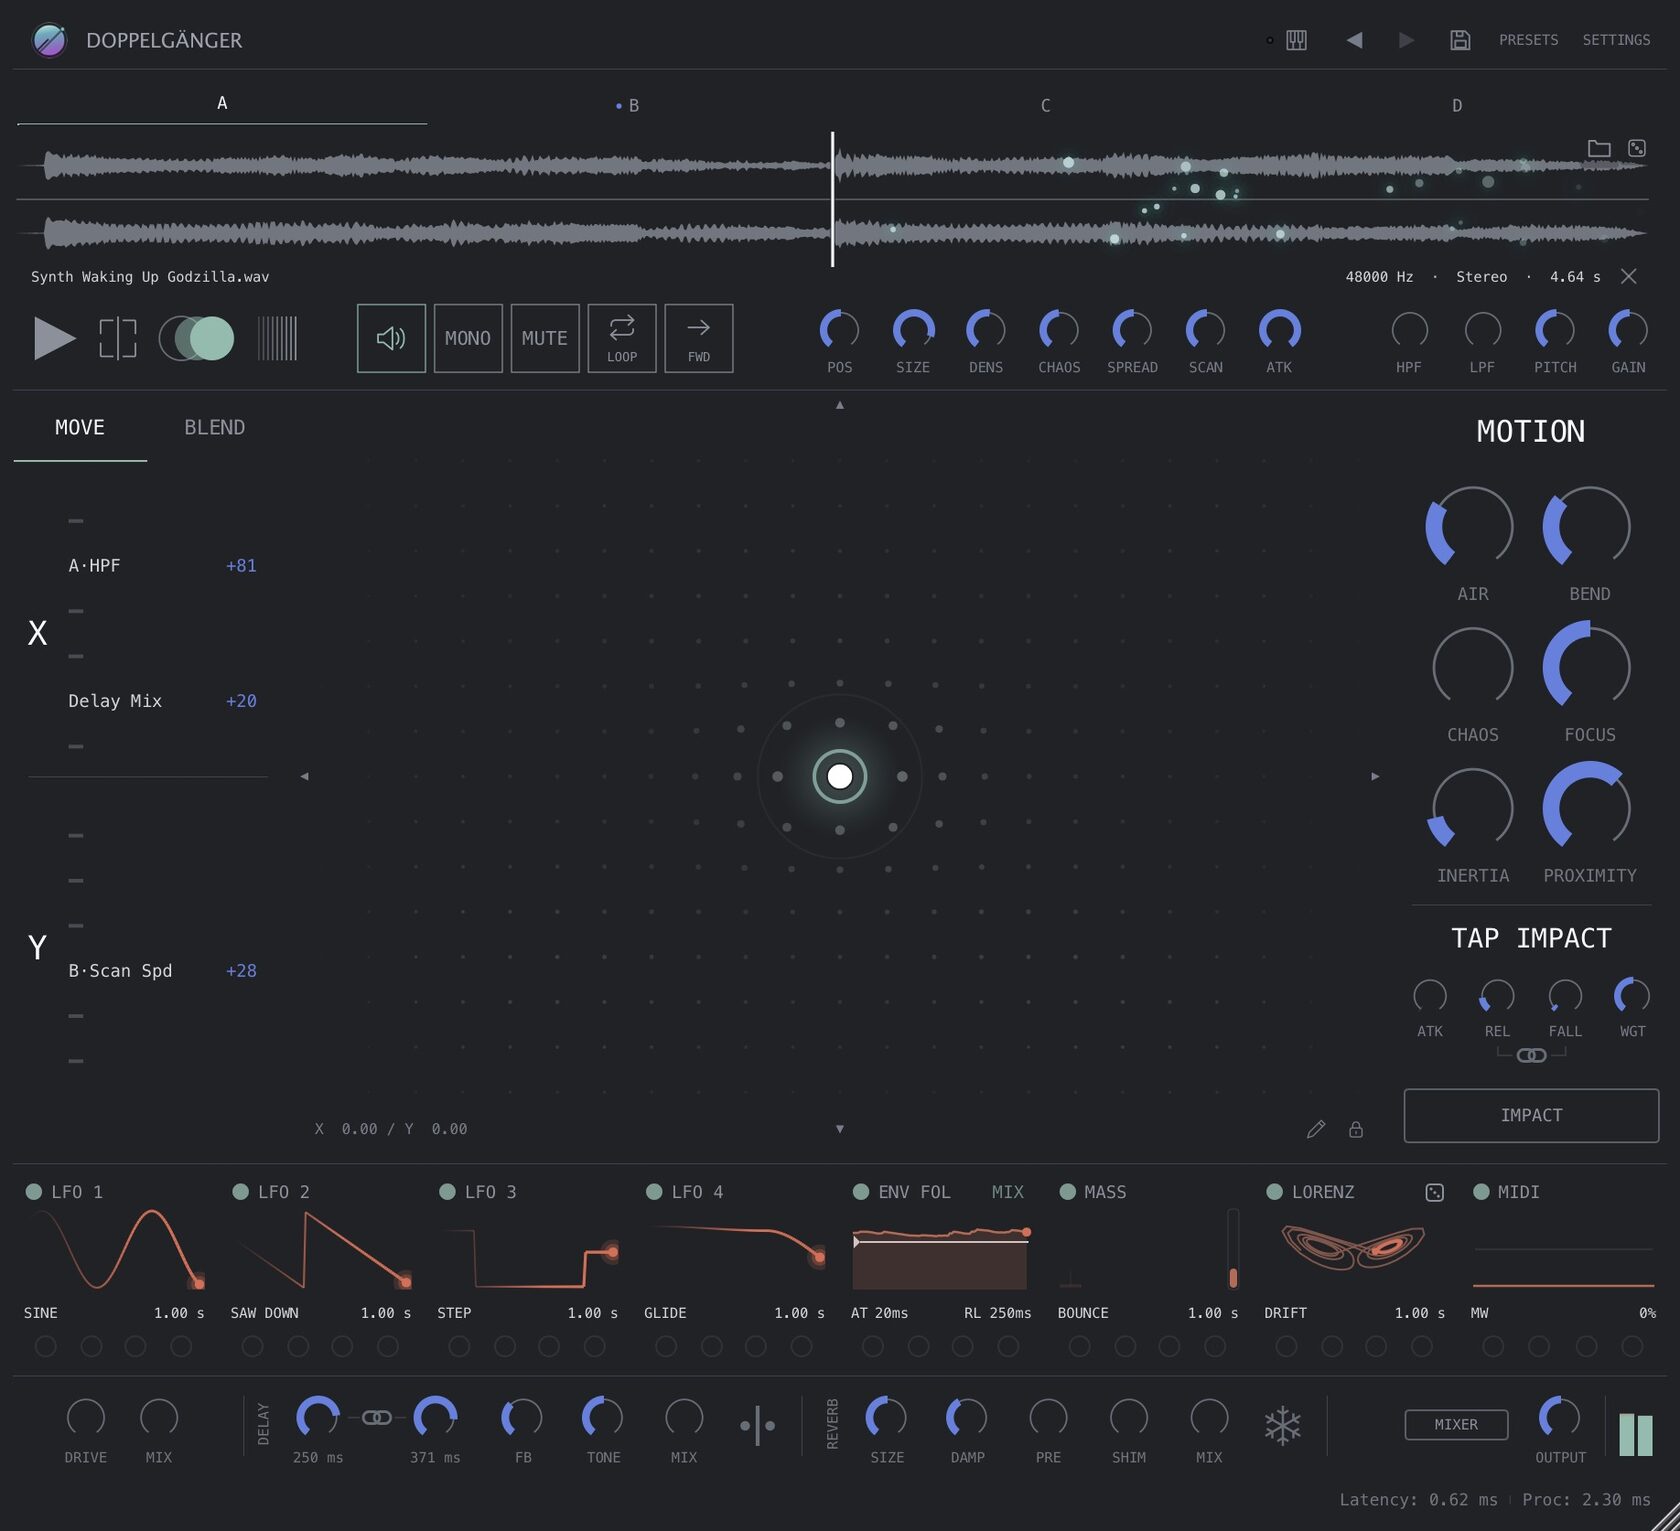Save preset with the floppy disk icon
Image resolution: width=1680 pixels, height=1531 pixels.
pos(1460,40)
